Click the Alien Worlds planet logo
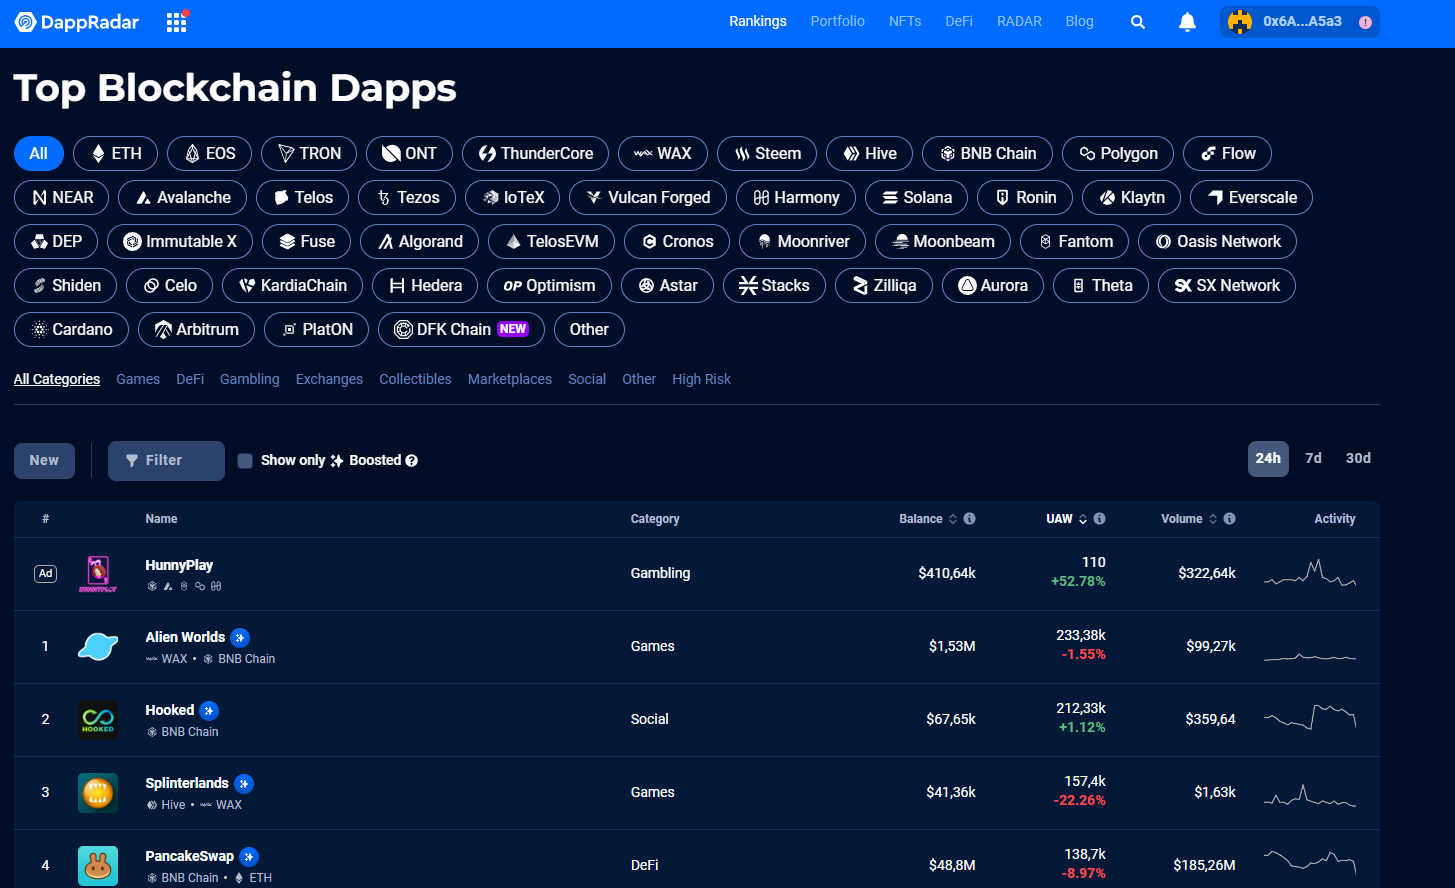 point(98,646)
